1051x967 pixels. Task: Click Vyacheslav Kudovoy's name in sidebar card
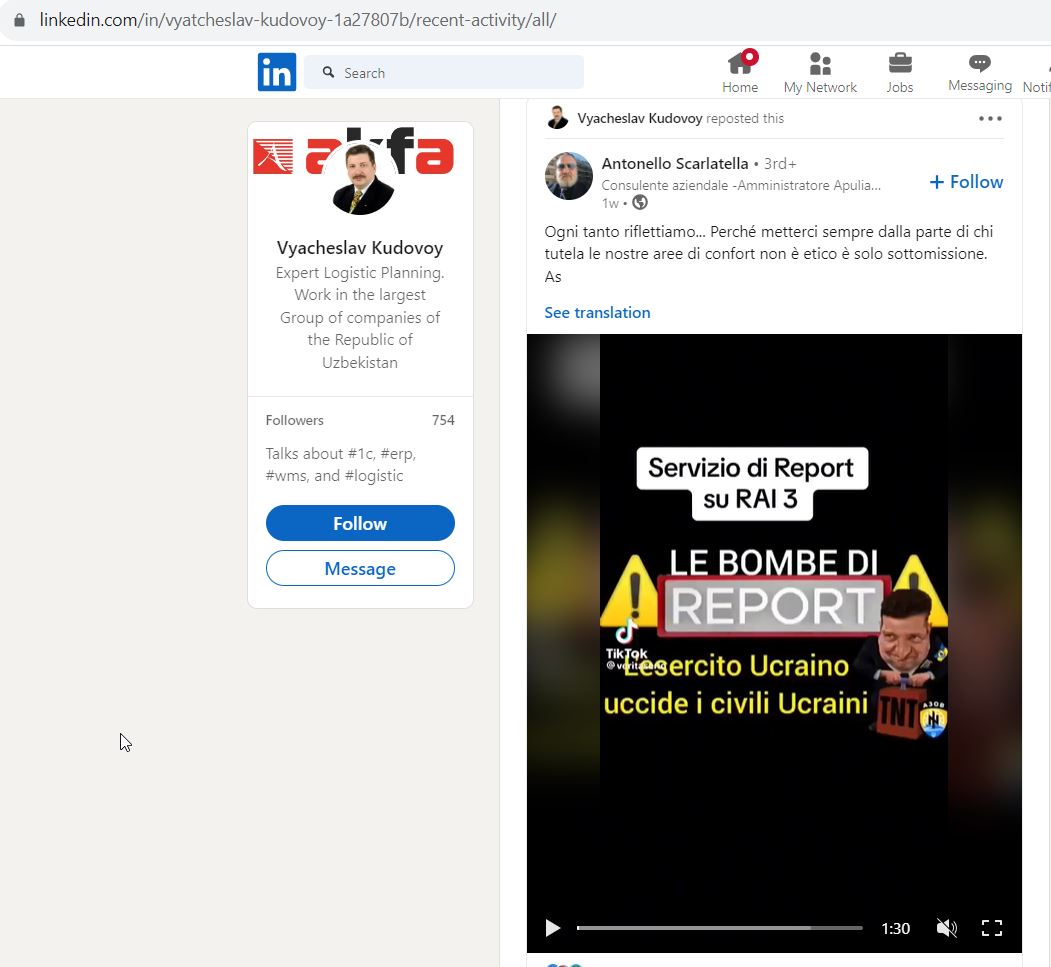pos(360,248)
